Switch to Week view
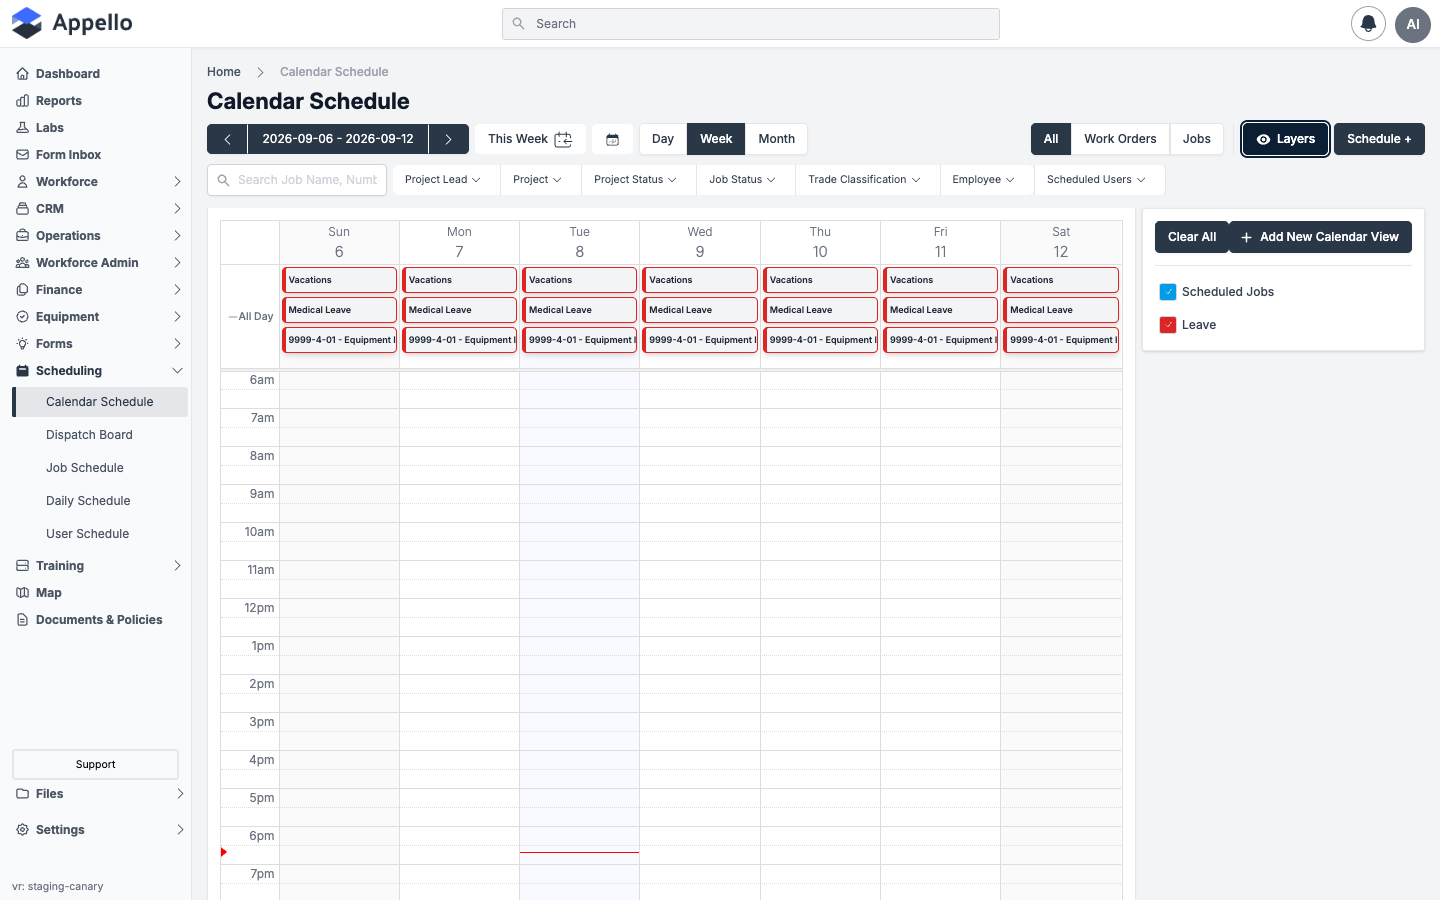Screen dimensions: 1440x918 (716, 139)
